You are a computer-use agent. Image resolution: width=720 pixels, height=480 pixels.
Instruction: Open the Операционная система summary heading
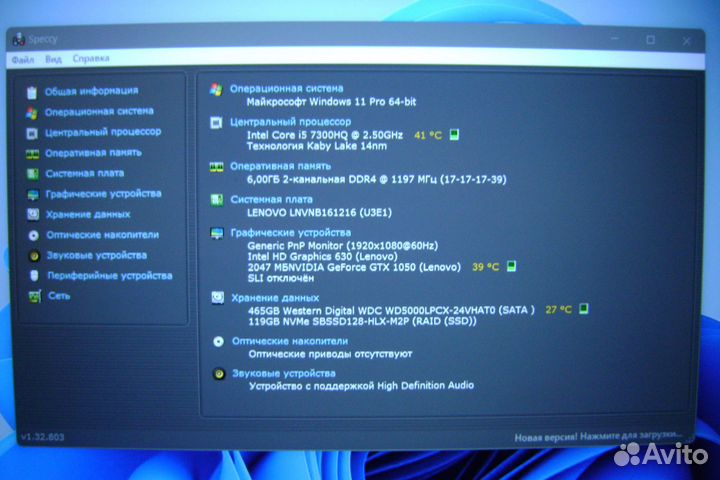(287, 89)
